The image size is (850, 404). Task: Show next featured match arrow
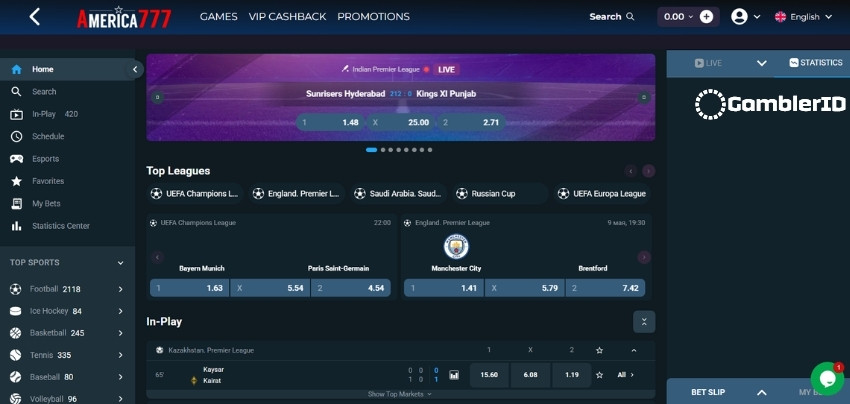[x=644, y=257]
